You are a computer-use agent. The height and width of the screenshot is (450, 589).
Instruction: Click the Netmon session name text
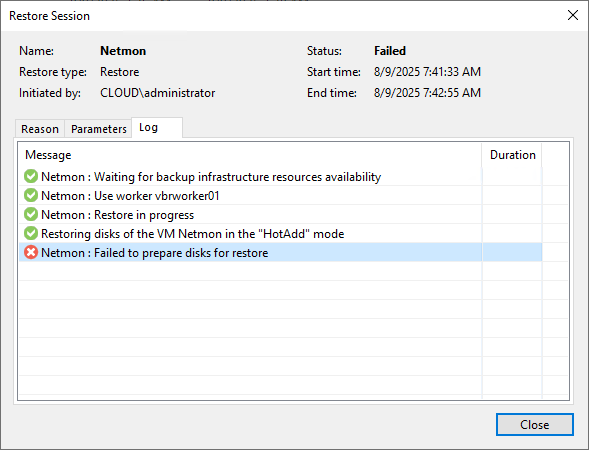[x=123, y=51]
